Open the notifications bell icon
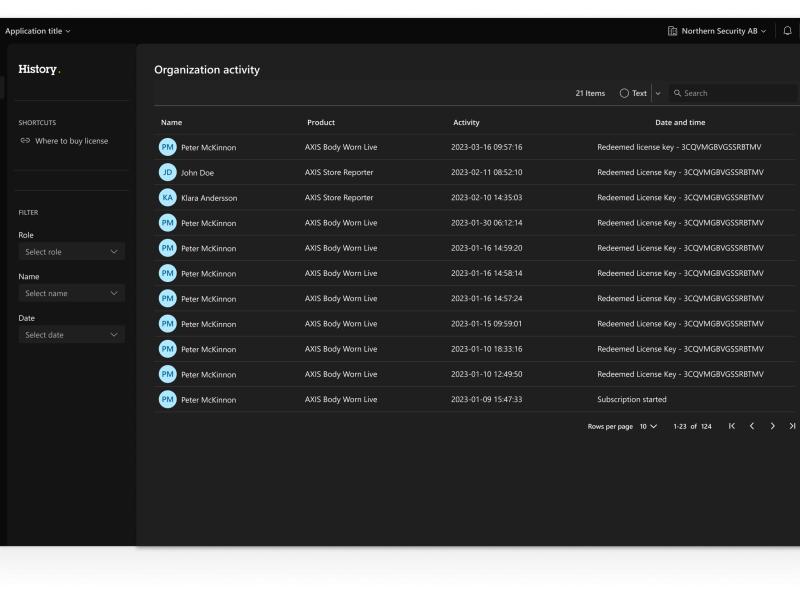The width and height of the screenshot is (800, 600). pyautogui.click(x=787, y=31)
